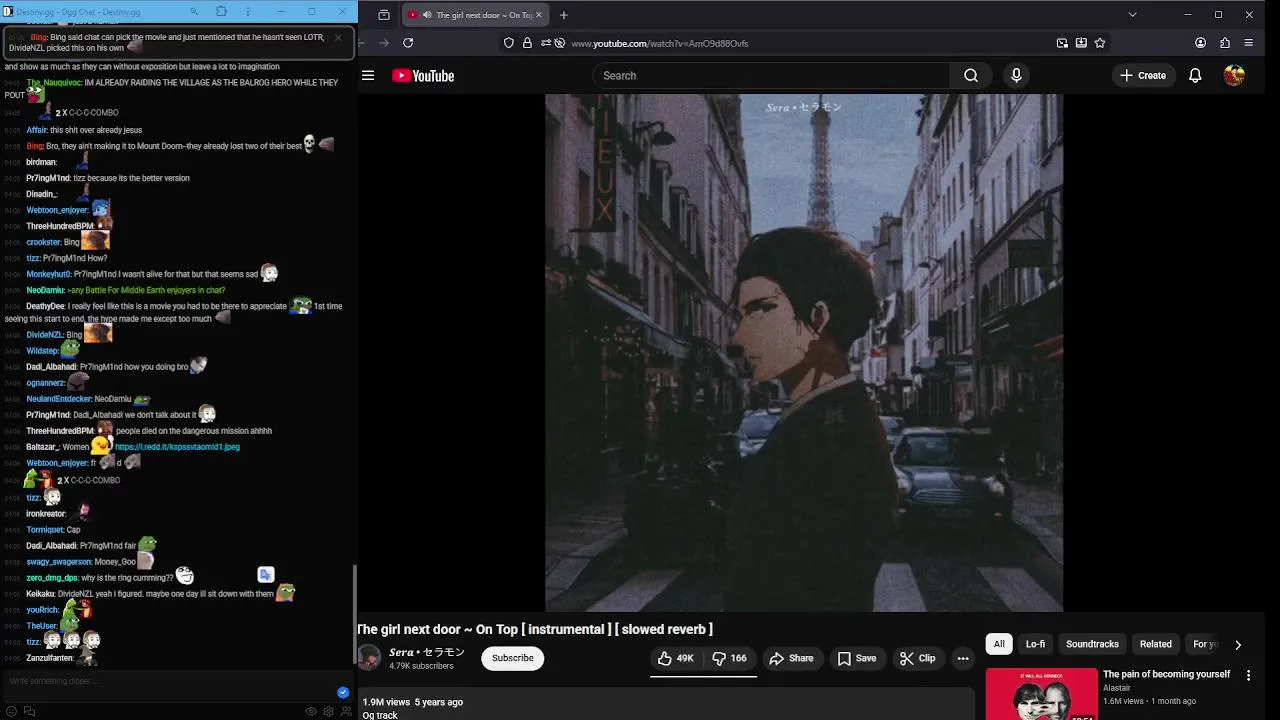Click the install/download icon in address bar

pyautogui.click(x=1081, y=43)
